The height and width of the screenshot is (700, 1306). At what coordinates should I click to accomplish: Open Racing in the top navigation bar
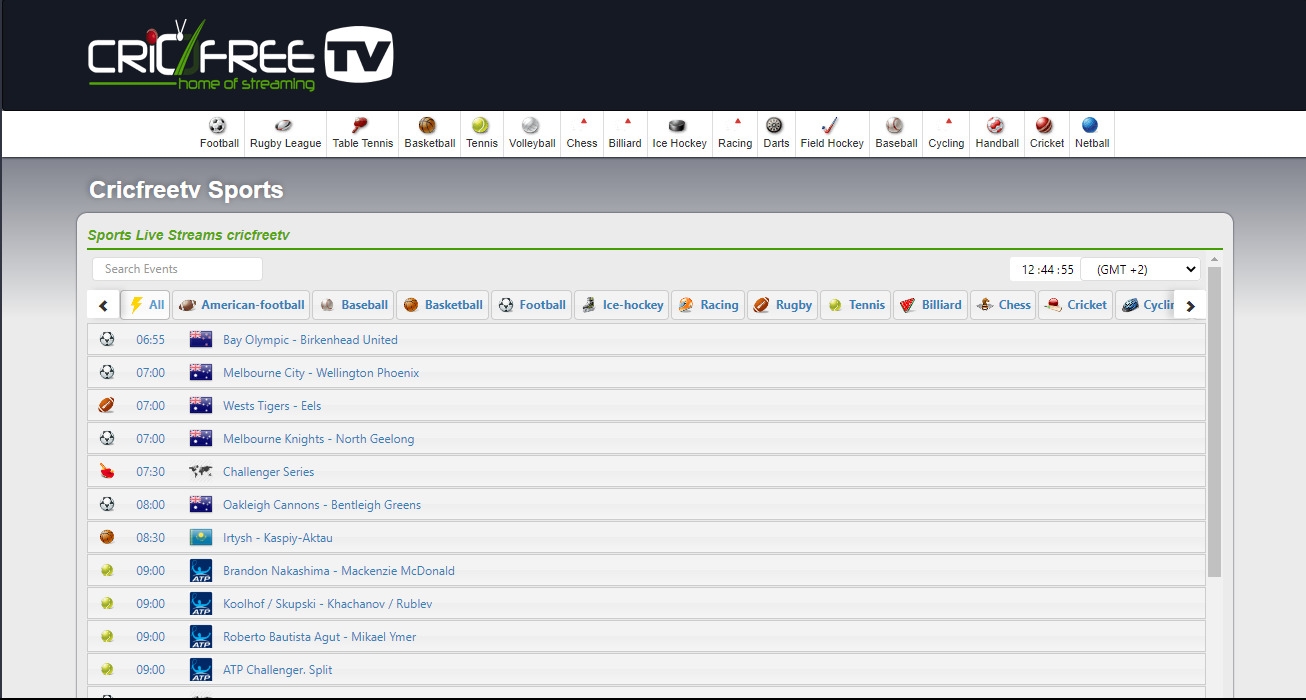[x=735, y=134]
